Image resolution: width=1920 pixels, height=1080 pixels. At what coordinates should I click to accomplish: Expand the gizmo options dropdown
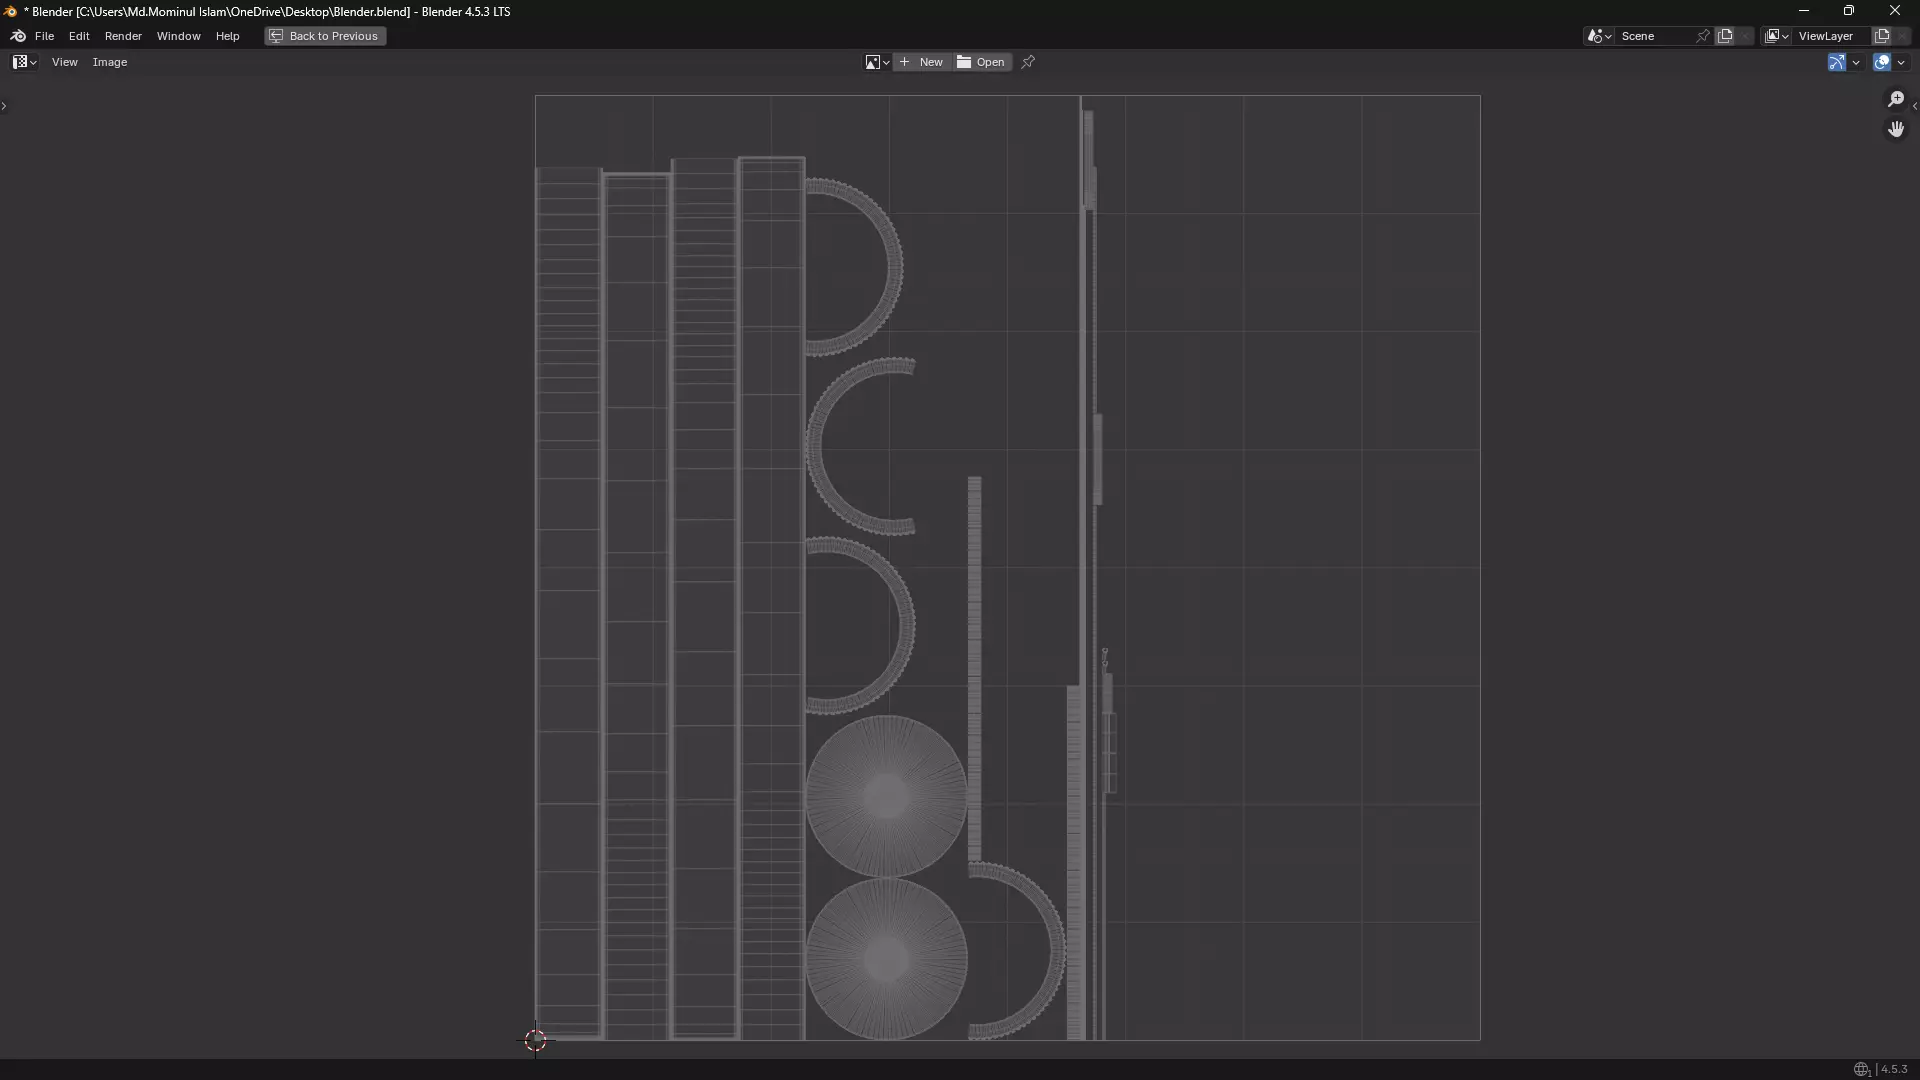1856,62
